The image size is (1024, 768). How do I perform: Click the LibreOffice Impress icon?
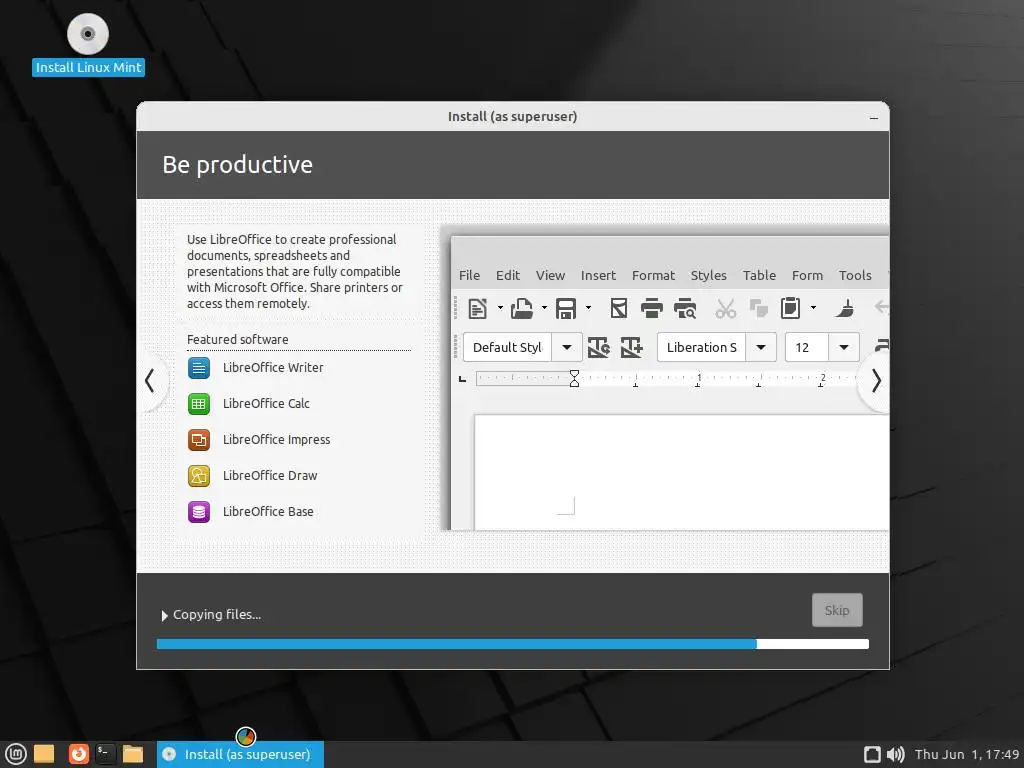click(199, 440)
